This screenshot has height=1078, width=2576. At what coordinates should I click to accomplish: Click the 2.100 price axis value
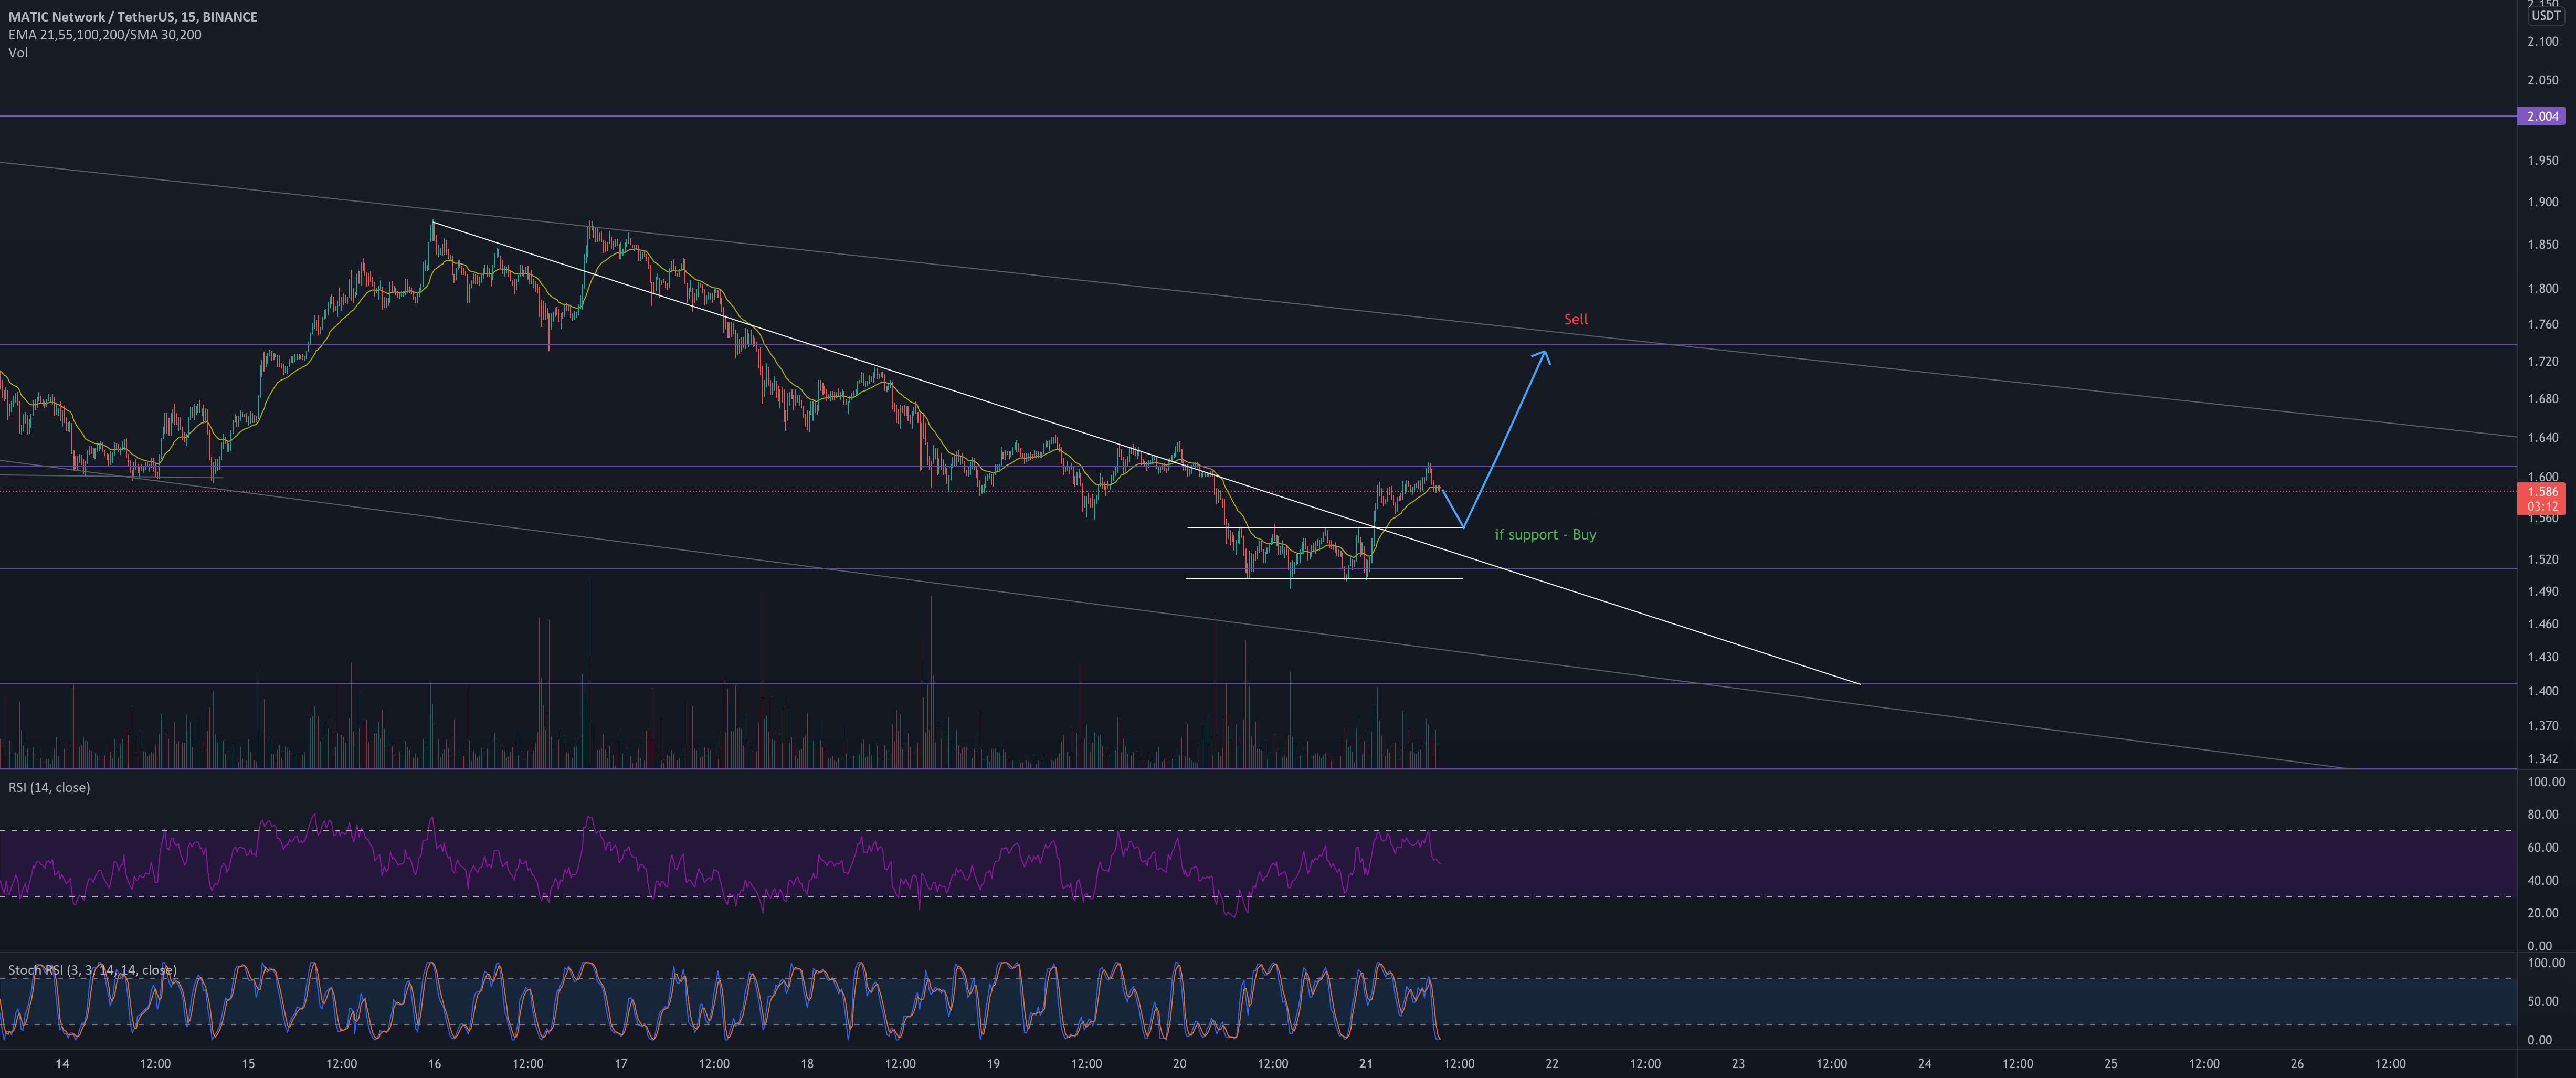click(x=2542, y=41)
